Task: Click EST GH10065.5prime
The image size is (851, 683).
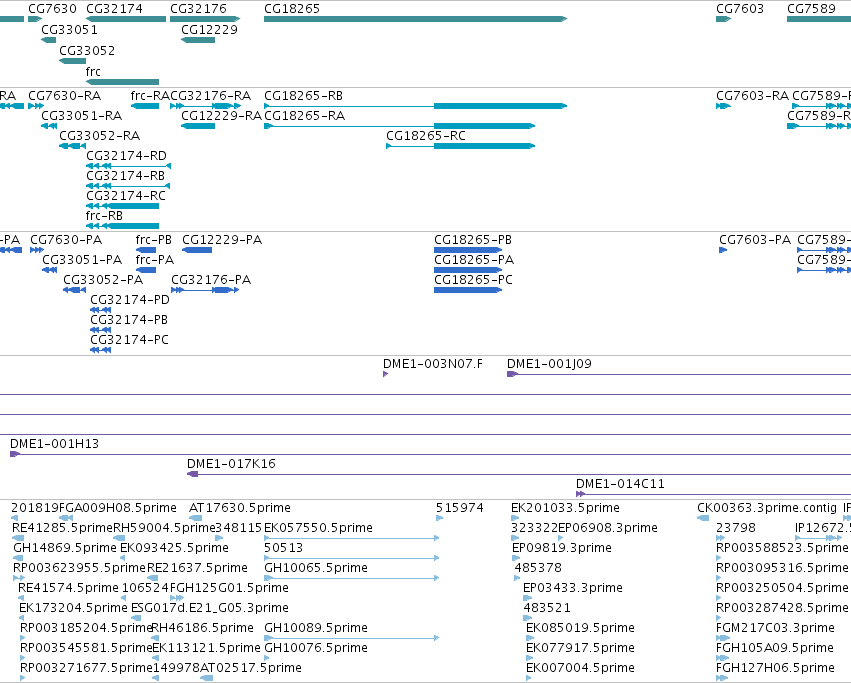Action: point(352,578)
